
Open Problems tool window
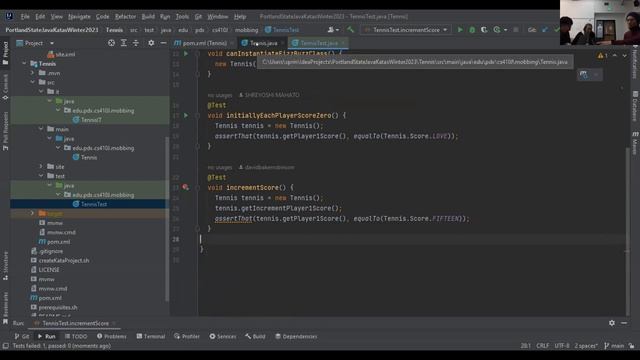(111, 336)
